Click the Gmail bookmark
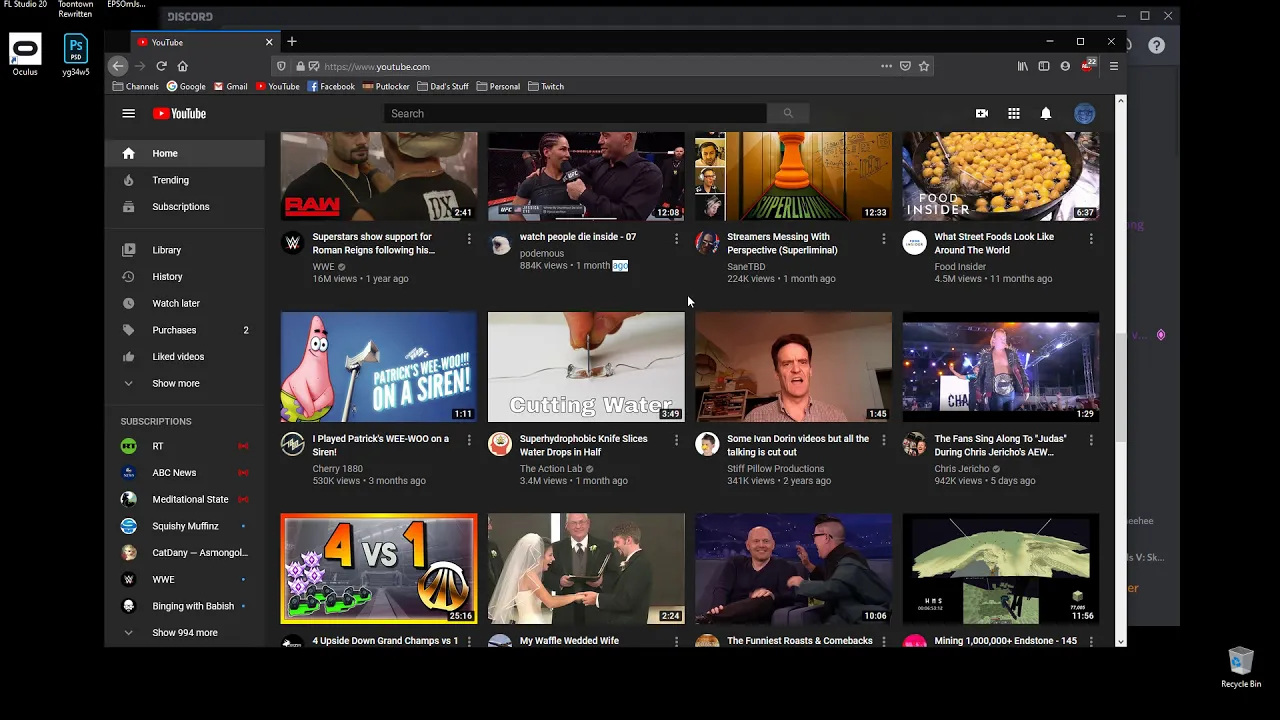This screenshot has height=720, width=1280. 230,86
